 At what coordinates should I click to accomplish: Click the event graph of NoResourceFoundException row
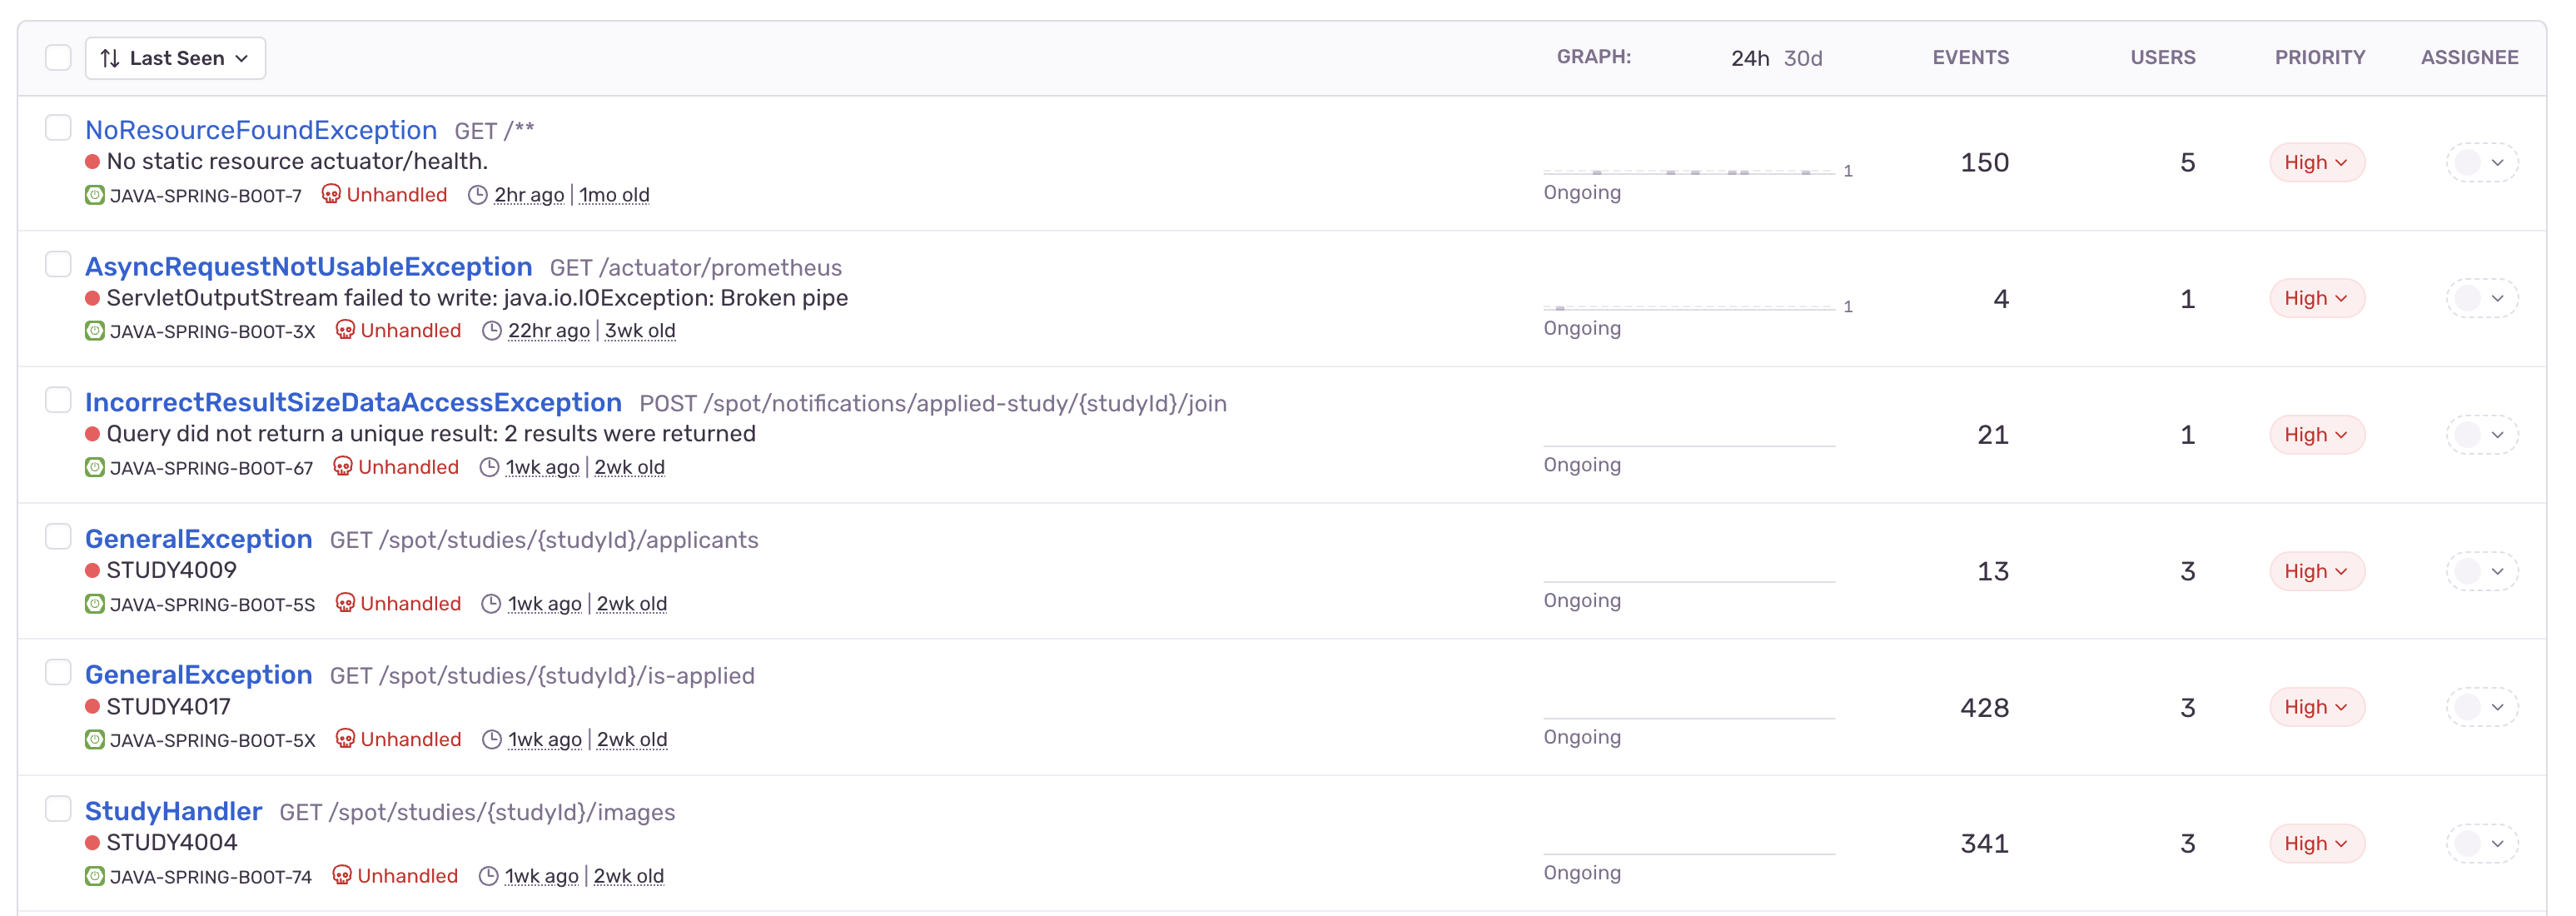(x=1689, y=171)
